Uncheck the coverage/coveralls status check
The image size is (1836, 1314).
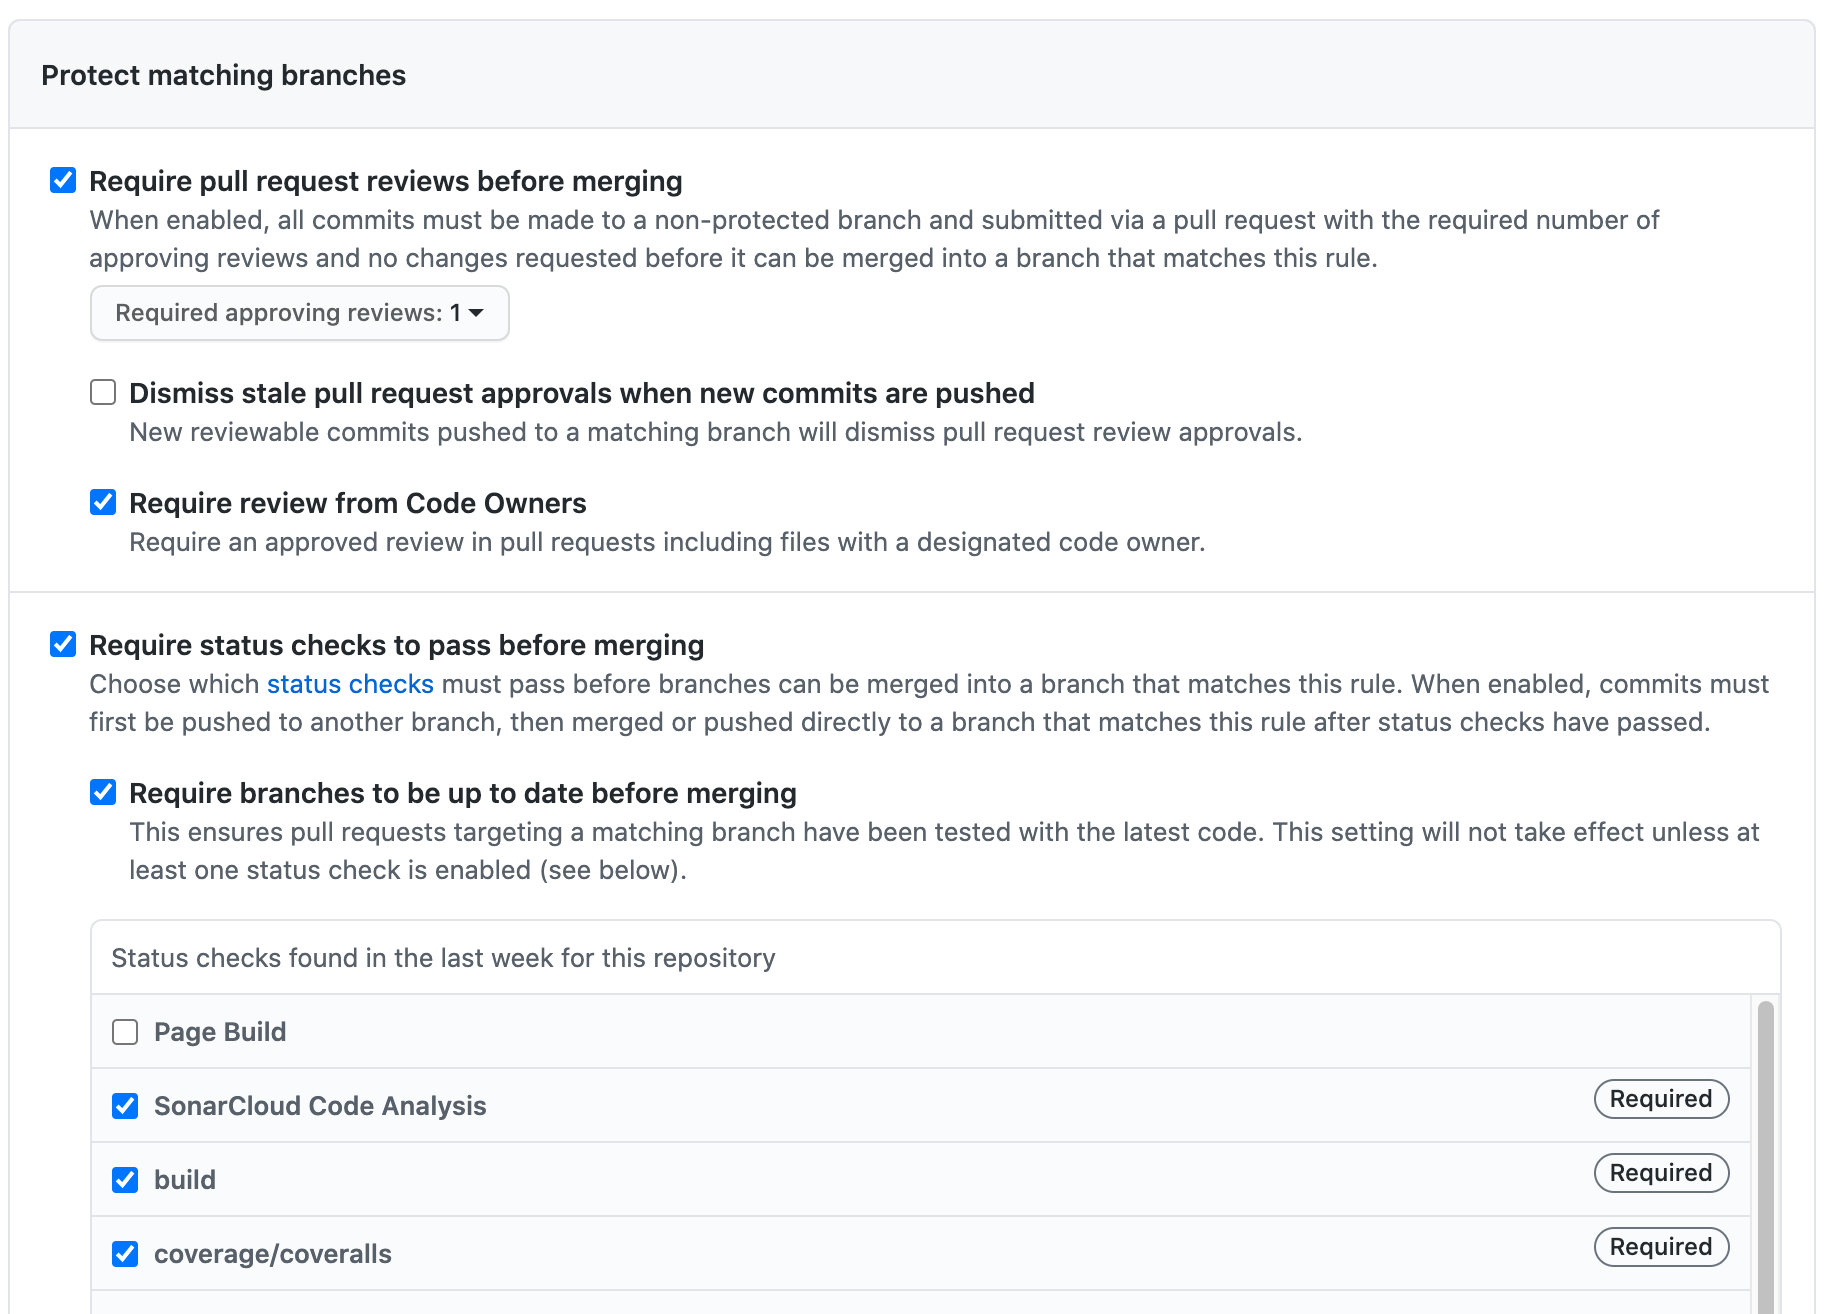(x=124, y=1254)
